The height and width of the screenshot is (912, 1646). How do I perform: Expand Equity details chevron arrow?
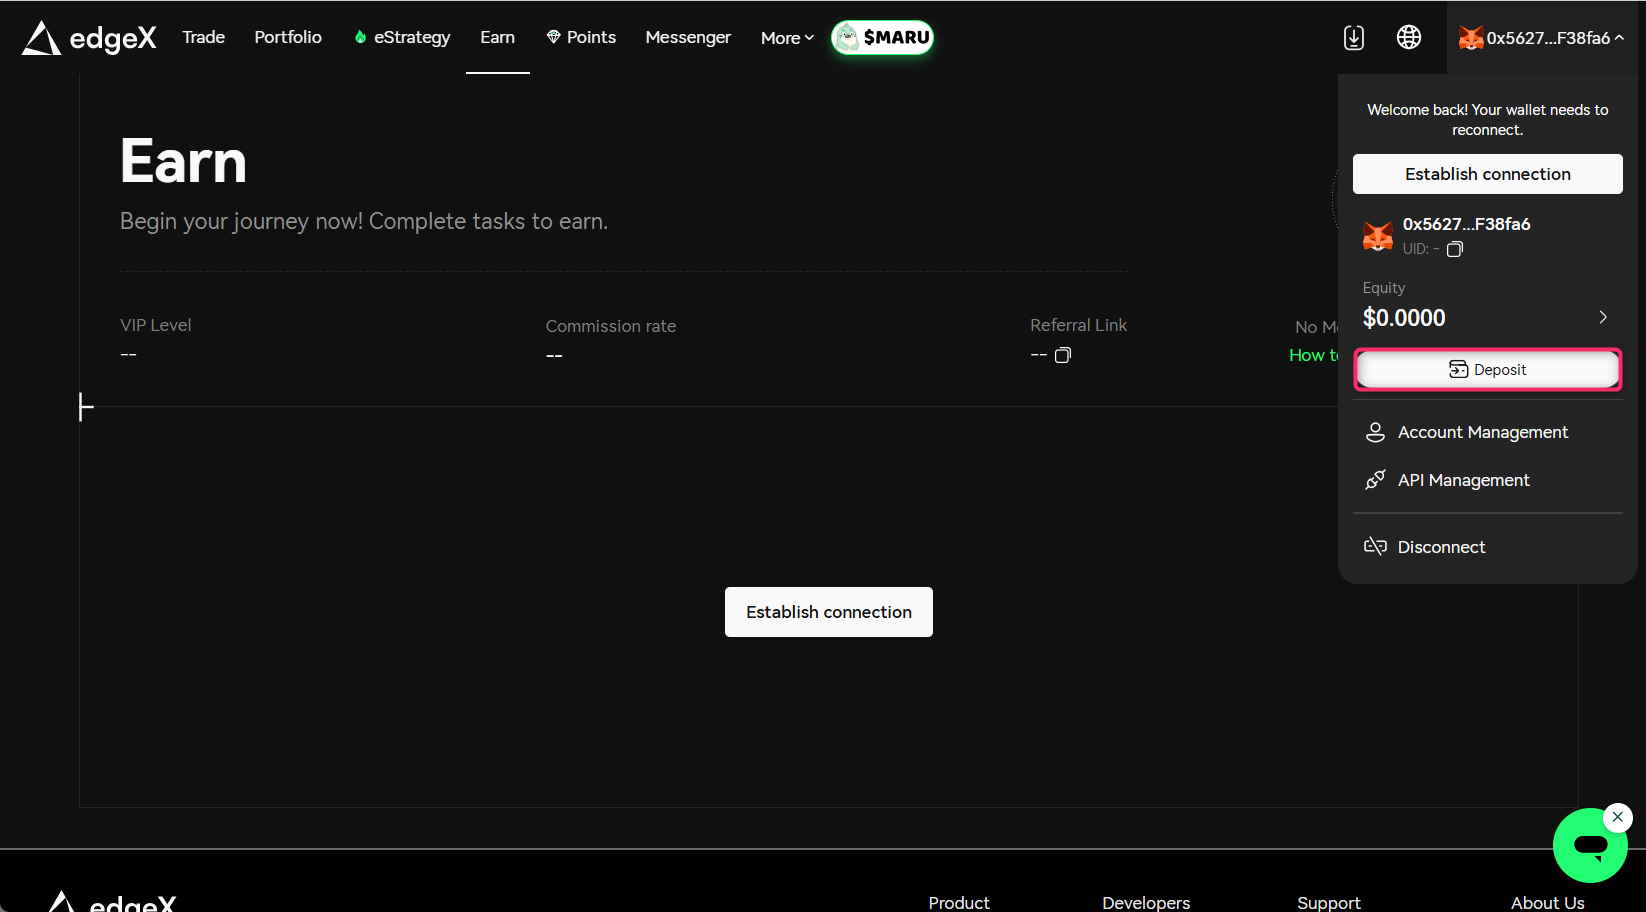pos(1602,317)
